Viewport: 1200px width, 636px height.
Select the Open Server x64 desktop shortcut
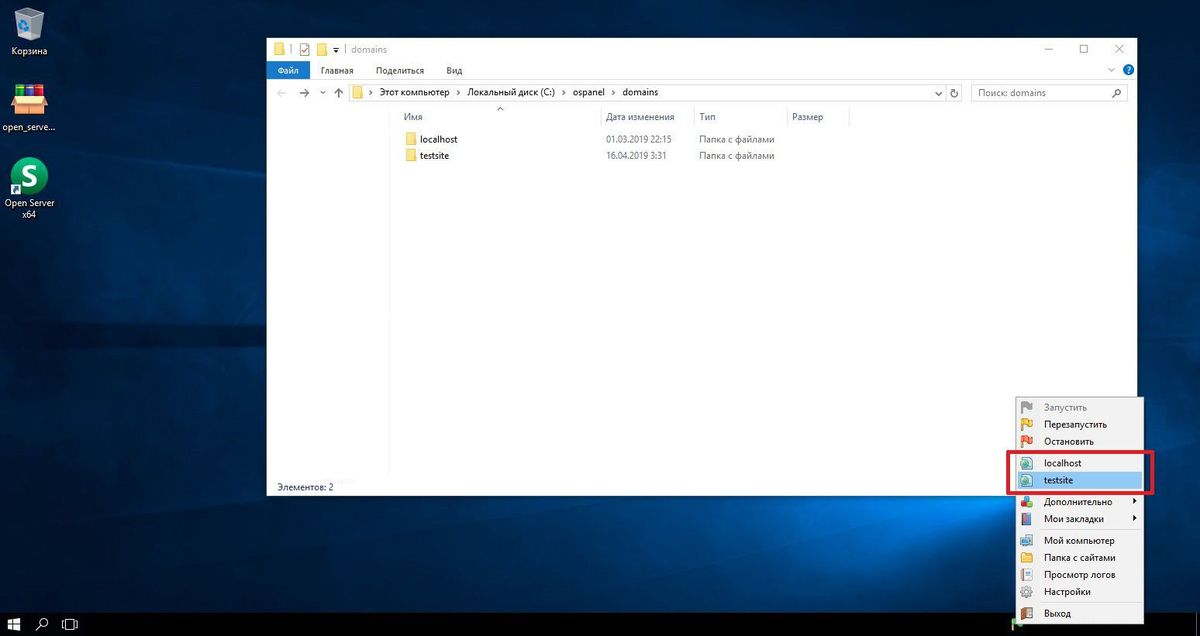click(x=29, y=188)
